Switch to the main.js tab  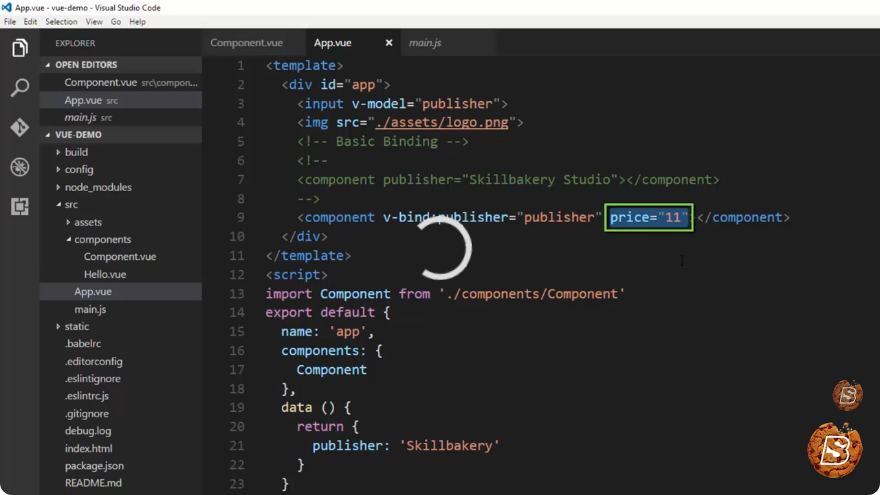tap(425, 43)
